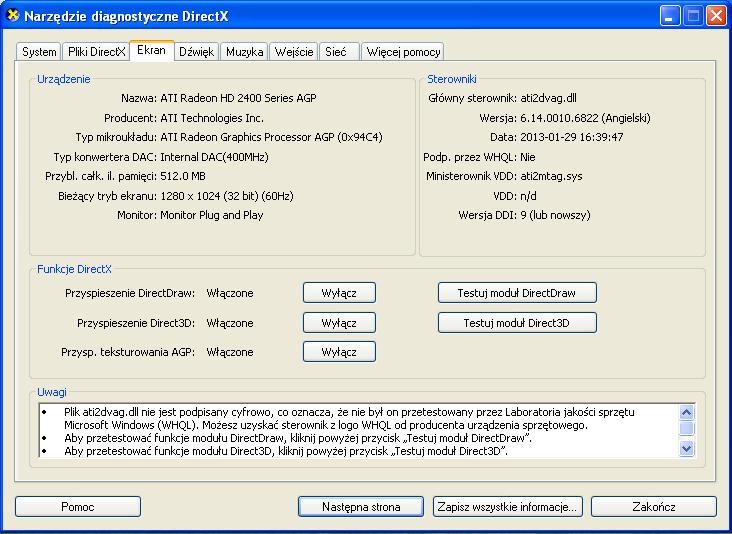Open the Muzyka tab
The height and width of the screenshot is (534, 732).
(245, 52)
